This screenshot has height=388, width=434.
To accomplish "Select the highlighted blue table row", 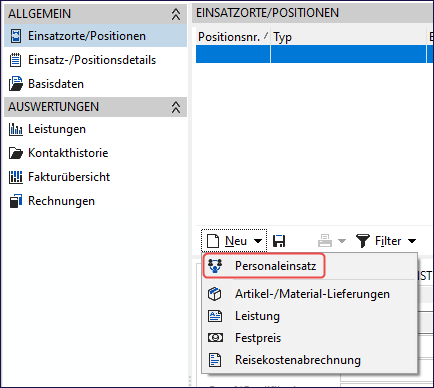I will click(313, 54).
